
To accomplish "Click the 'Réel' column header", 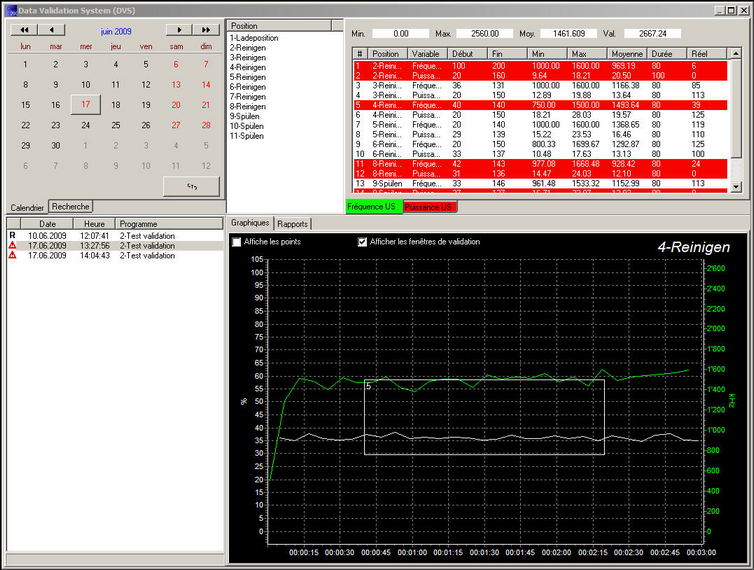I will pyautogui.click(x=707, y=53).
